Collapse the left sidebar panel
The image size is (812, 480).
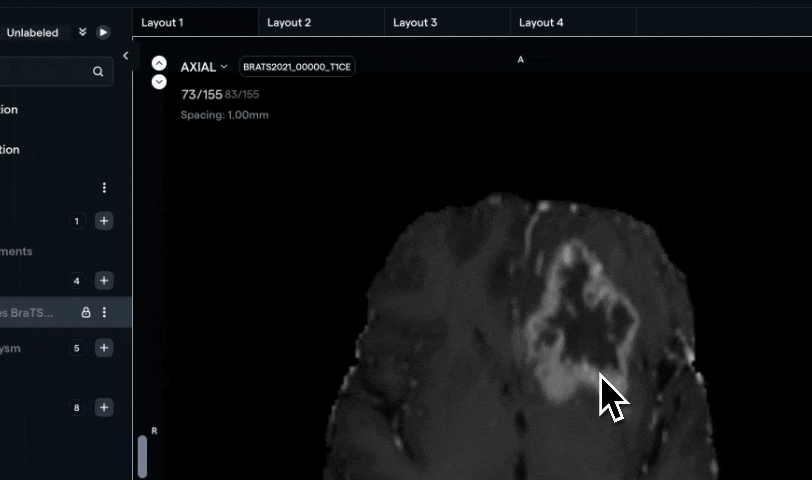tap(125, 55)
